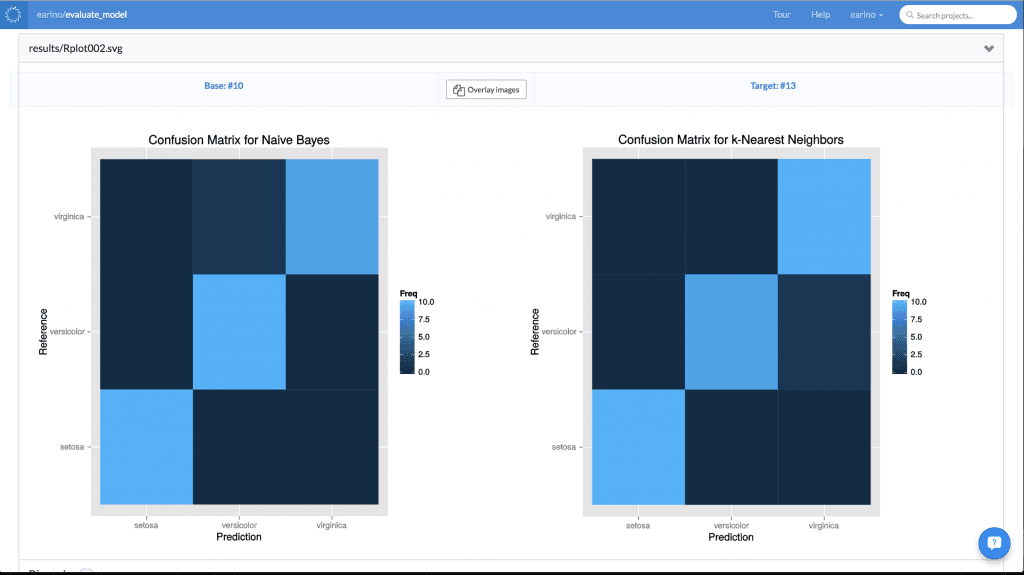Open the Help menu item

tap(820, 14)
